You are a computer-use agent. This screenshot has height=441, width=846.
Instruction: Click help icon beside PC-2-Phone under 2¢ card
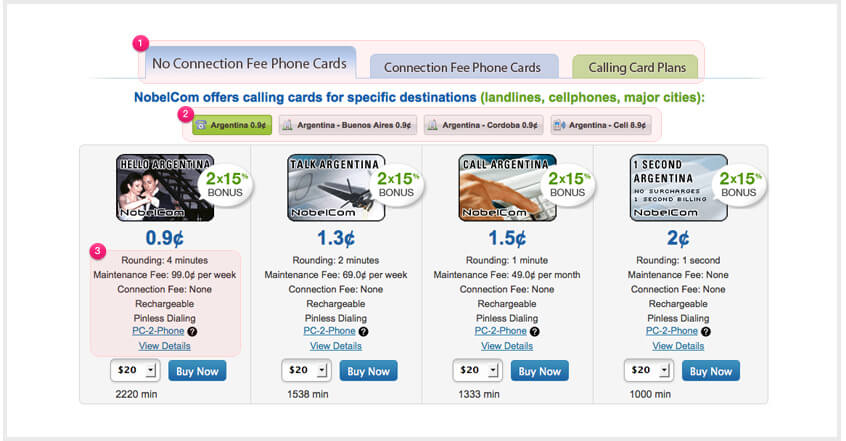tap(706, 331)
